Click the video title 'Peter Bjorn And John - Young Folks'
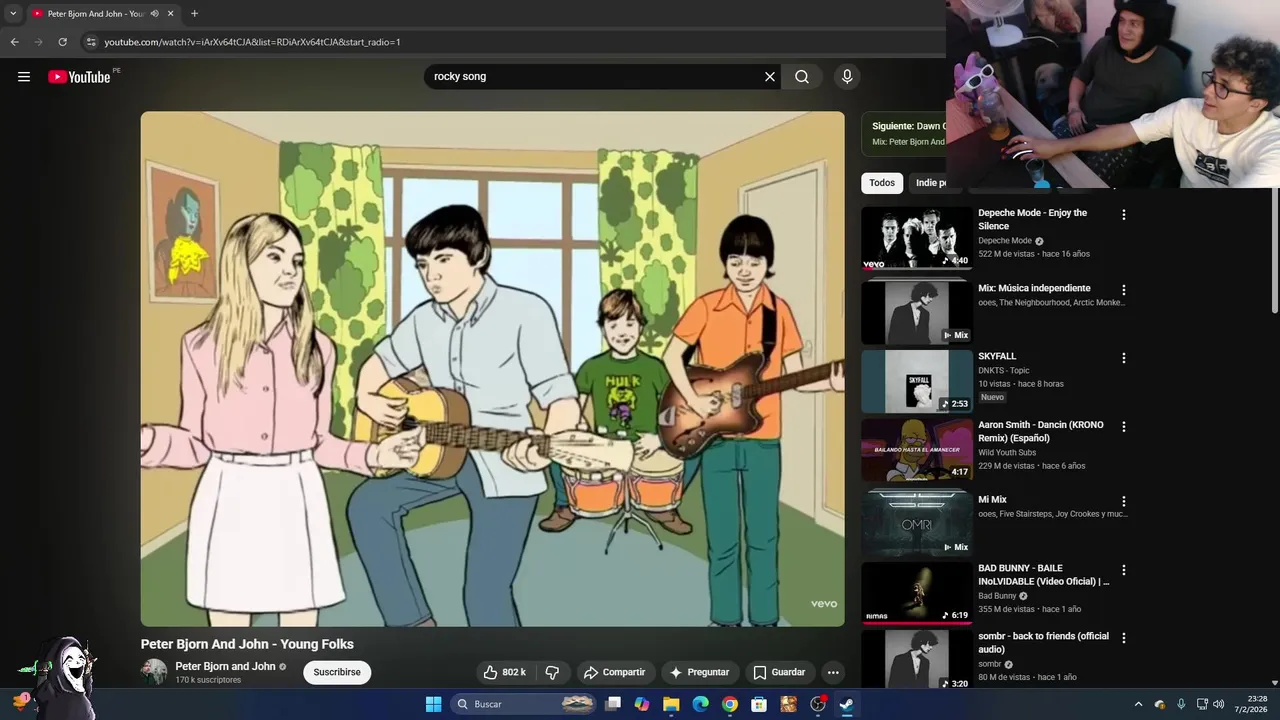 click(247, 644)
